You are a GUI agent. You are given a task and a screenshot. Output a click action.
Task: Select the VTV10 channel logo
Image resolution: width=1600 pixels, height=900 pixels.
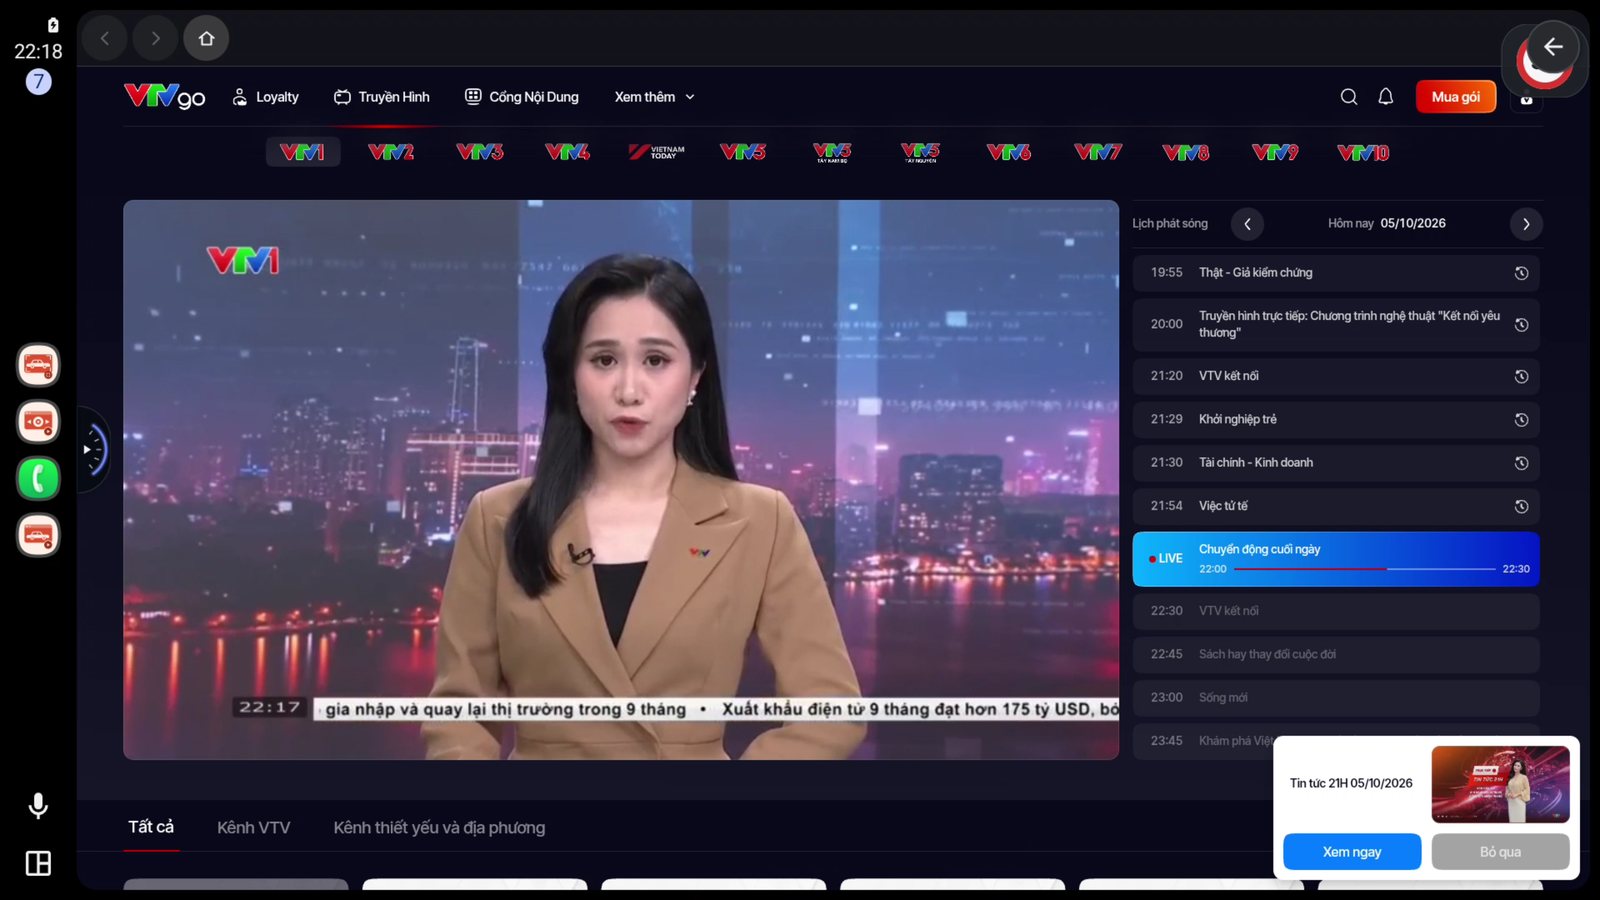(1363, 152)
